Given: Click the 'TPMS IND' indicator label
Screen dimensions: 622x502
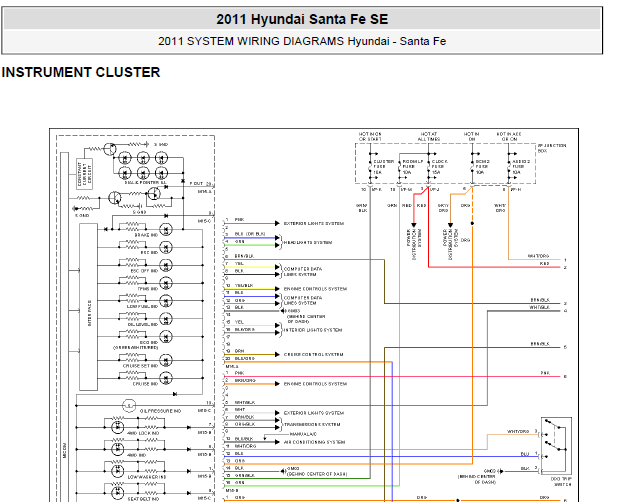Looking at the screenshot, I should [x=148, y=289].
